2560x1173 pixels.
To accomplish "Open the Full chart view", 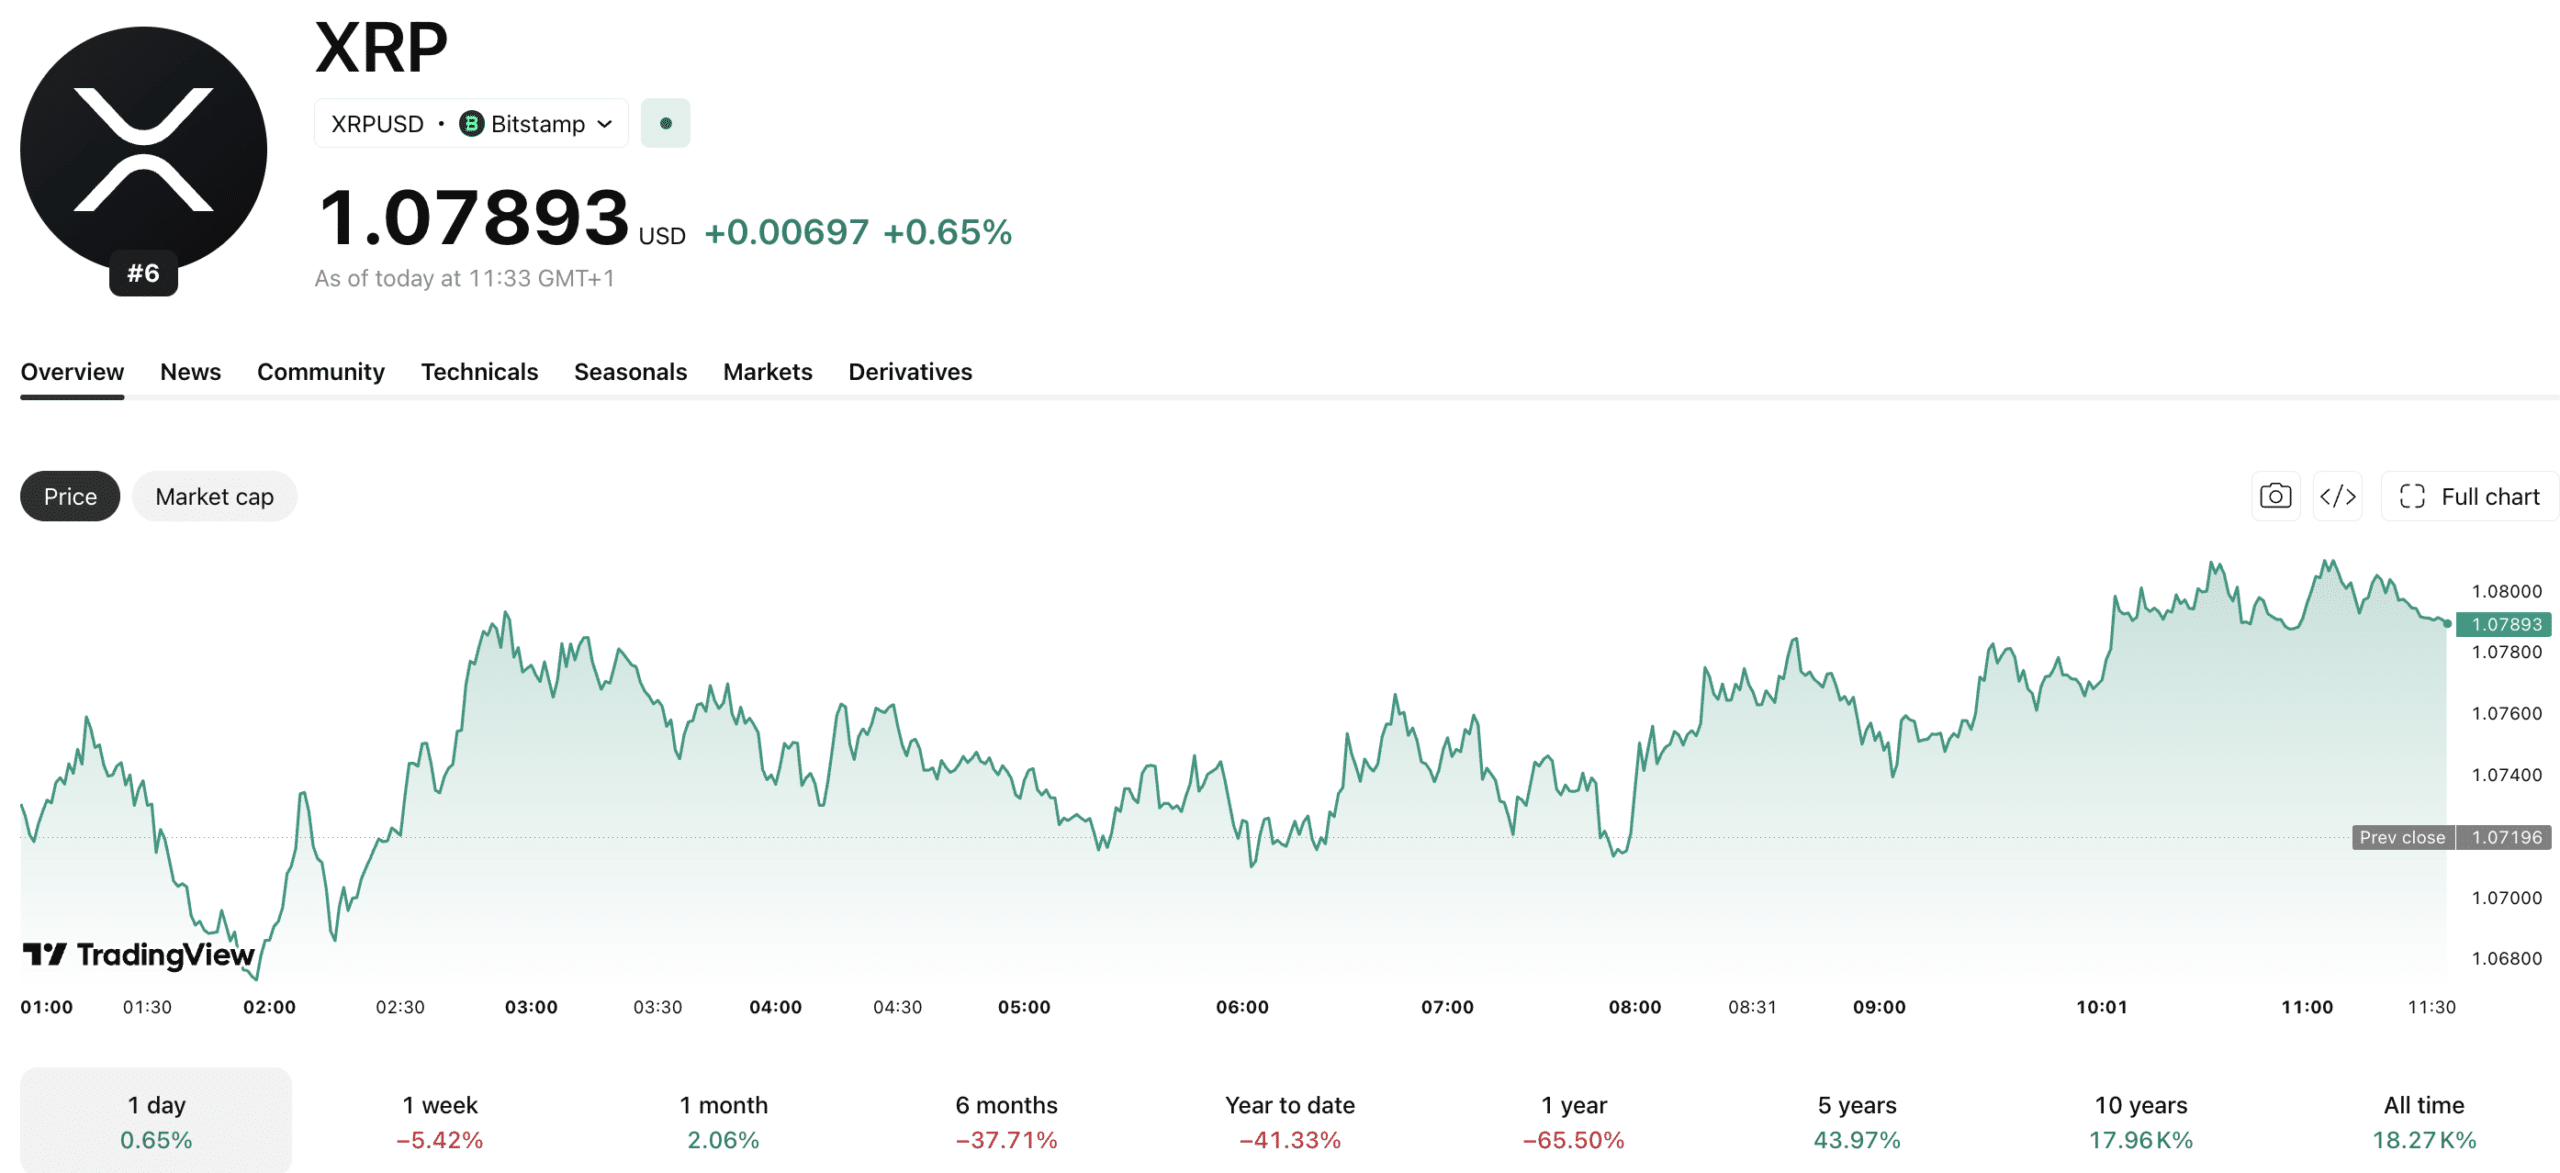I will tap(2469, 496).
